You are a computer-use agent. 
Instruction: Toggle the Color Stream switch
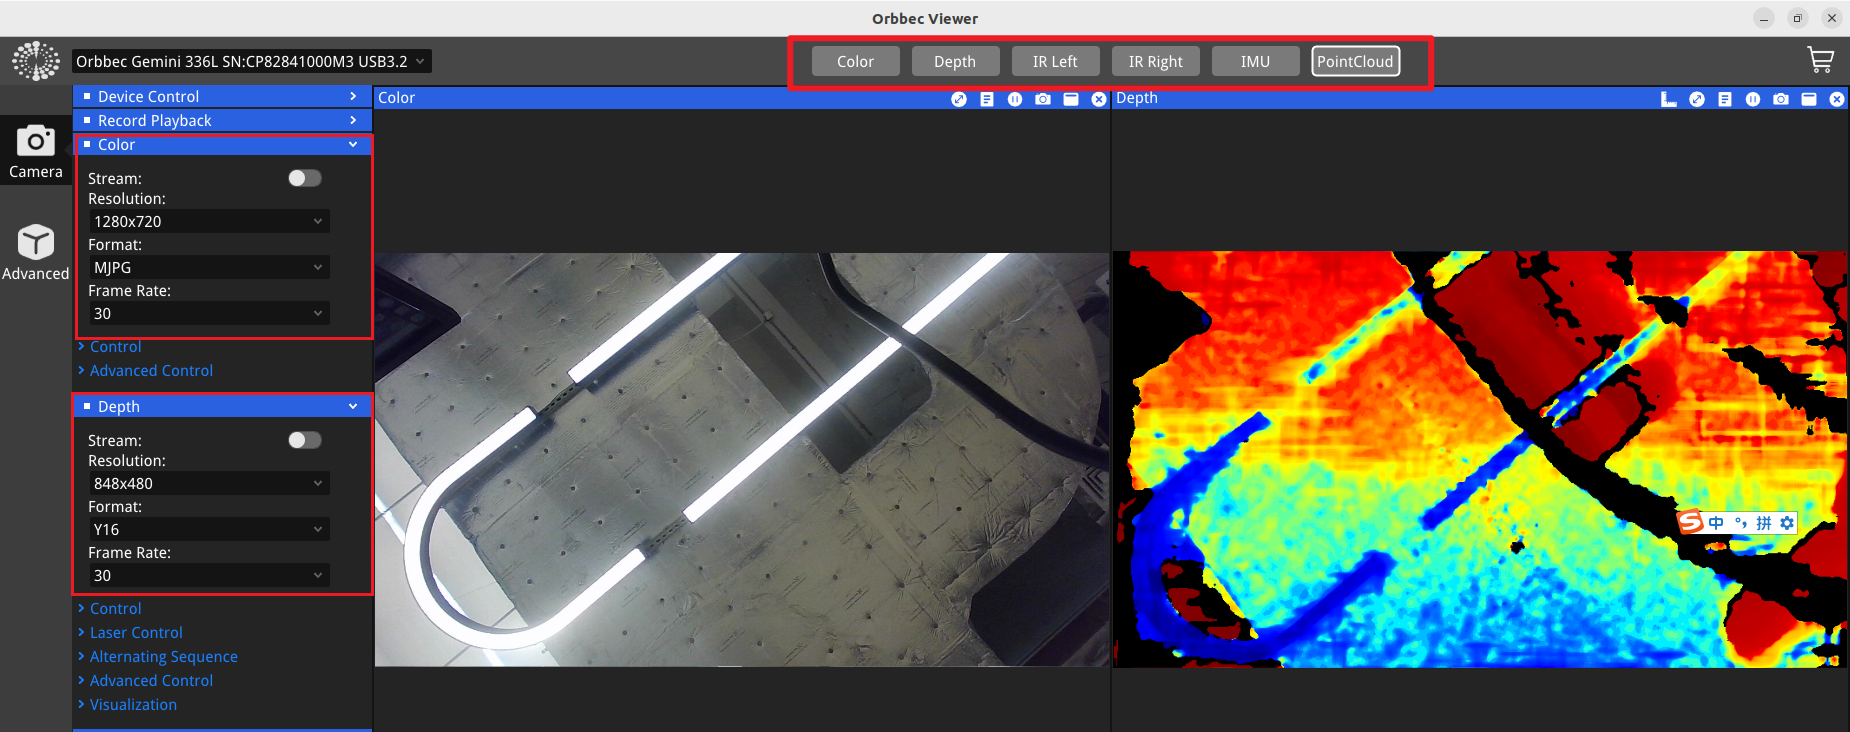tap(305, 178)
